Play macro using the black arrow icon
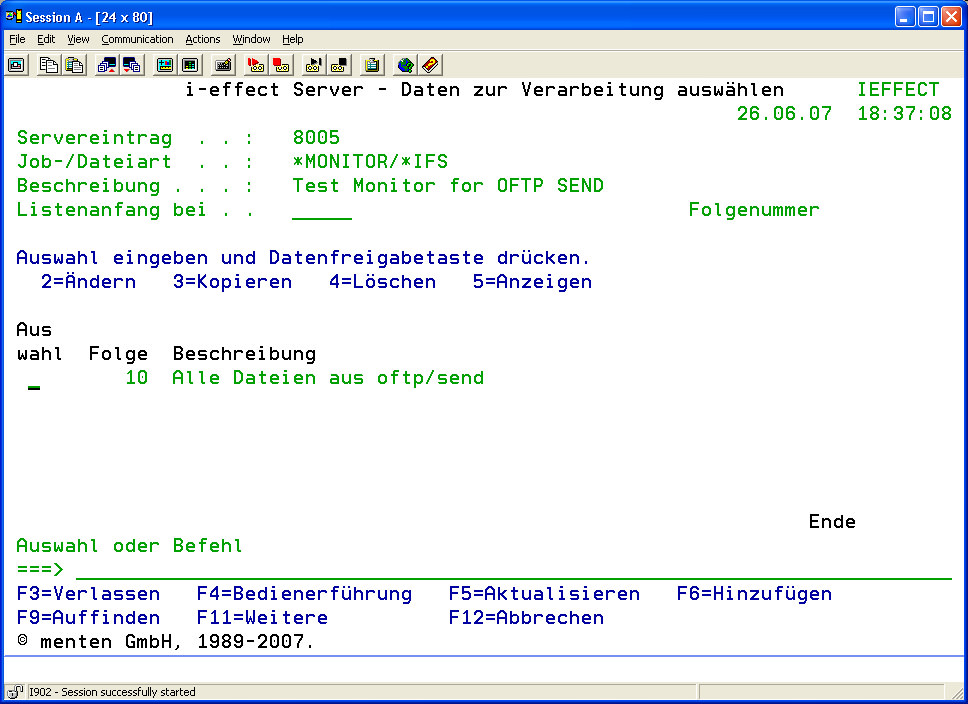This screenshot has height=704, width=968. (314, 65)
